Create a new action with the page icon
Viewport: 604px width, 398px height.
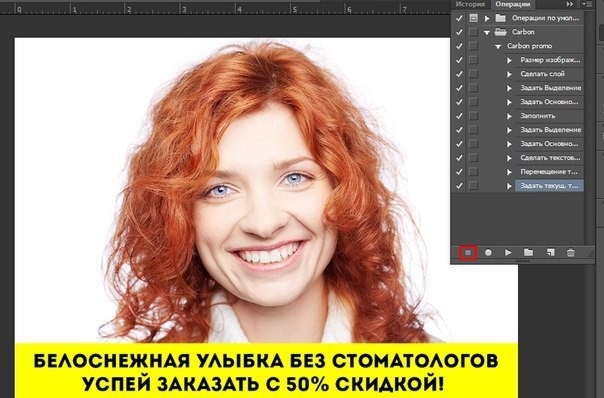[550, 253]
